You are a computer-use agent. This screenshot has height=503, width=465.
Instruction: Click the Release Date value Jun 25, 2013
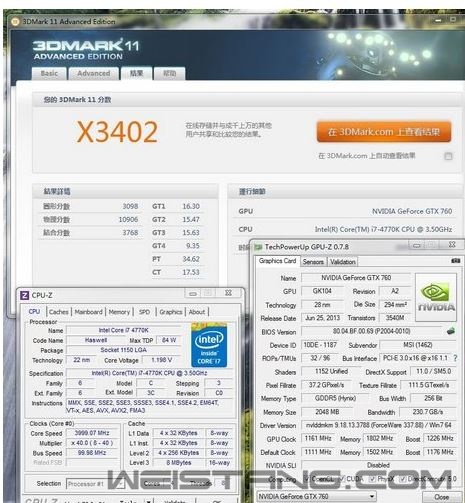pyautogui.click(x=322, y=318)
